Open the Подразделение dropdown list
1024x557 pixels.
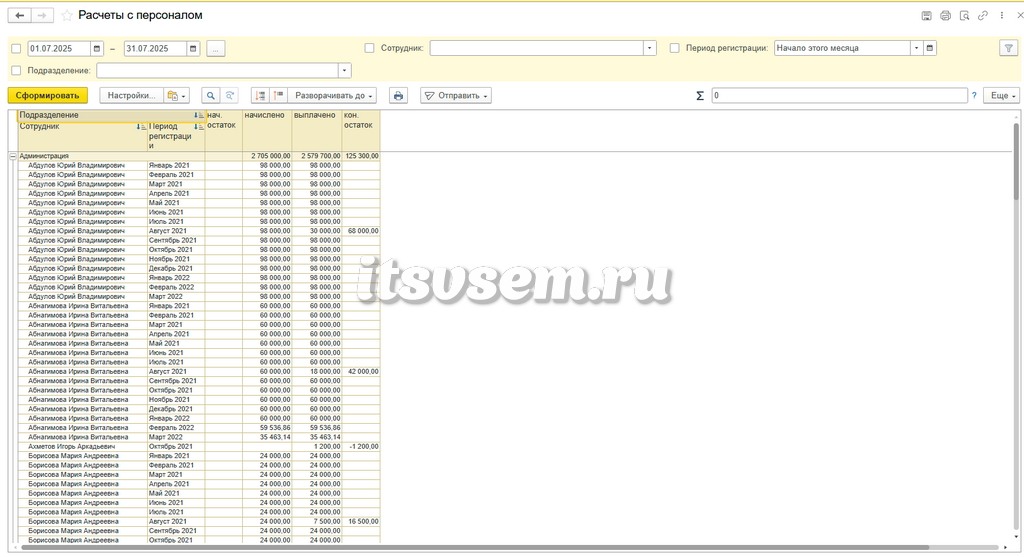tap(345, 71)
